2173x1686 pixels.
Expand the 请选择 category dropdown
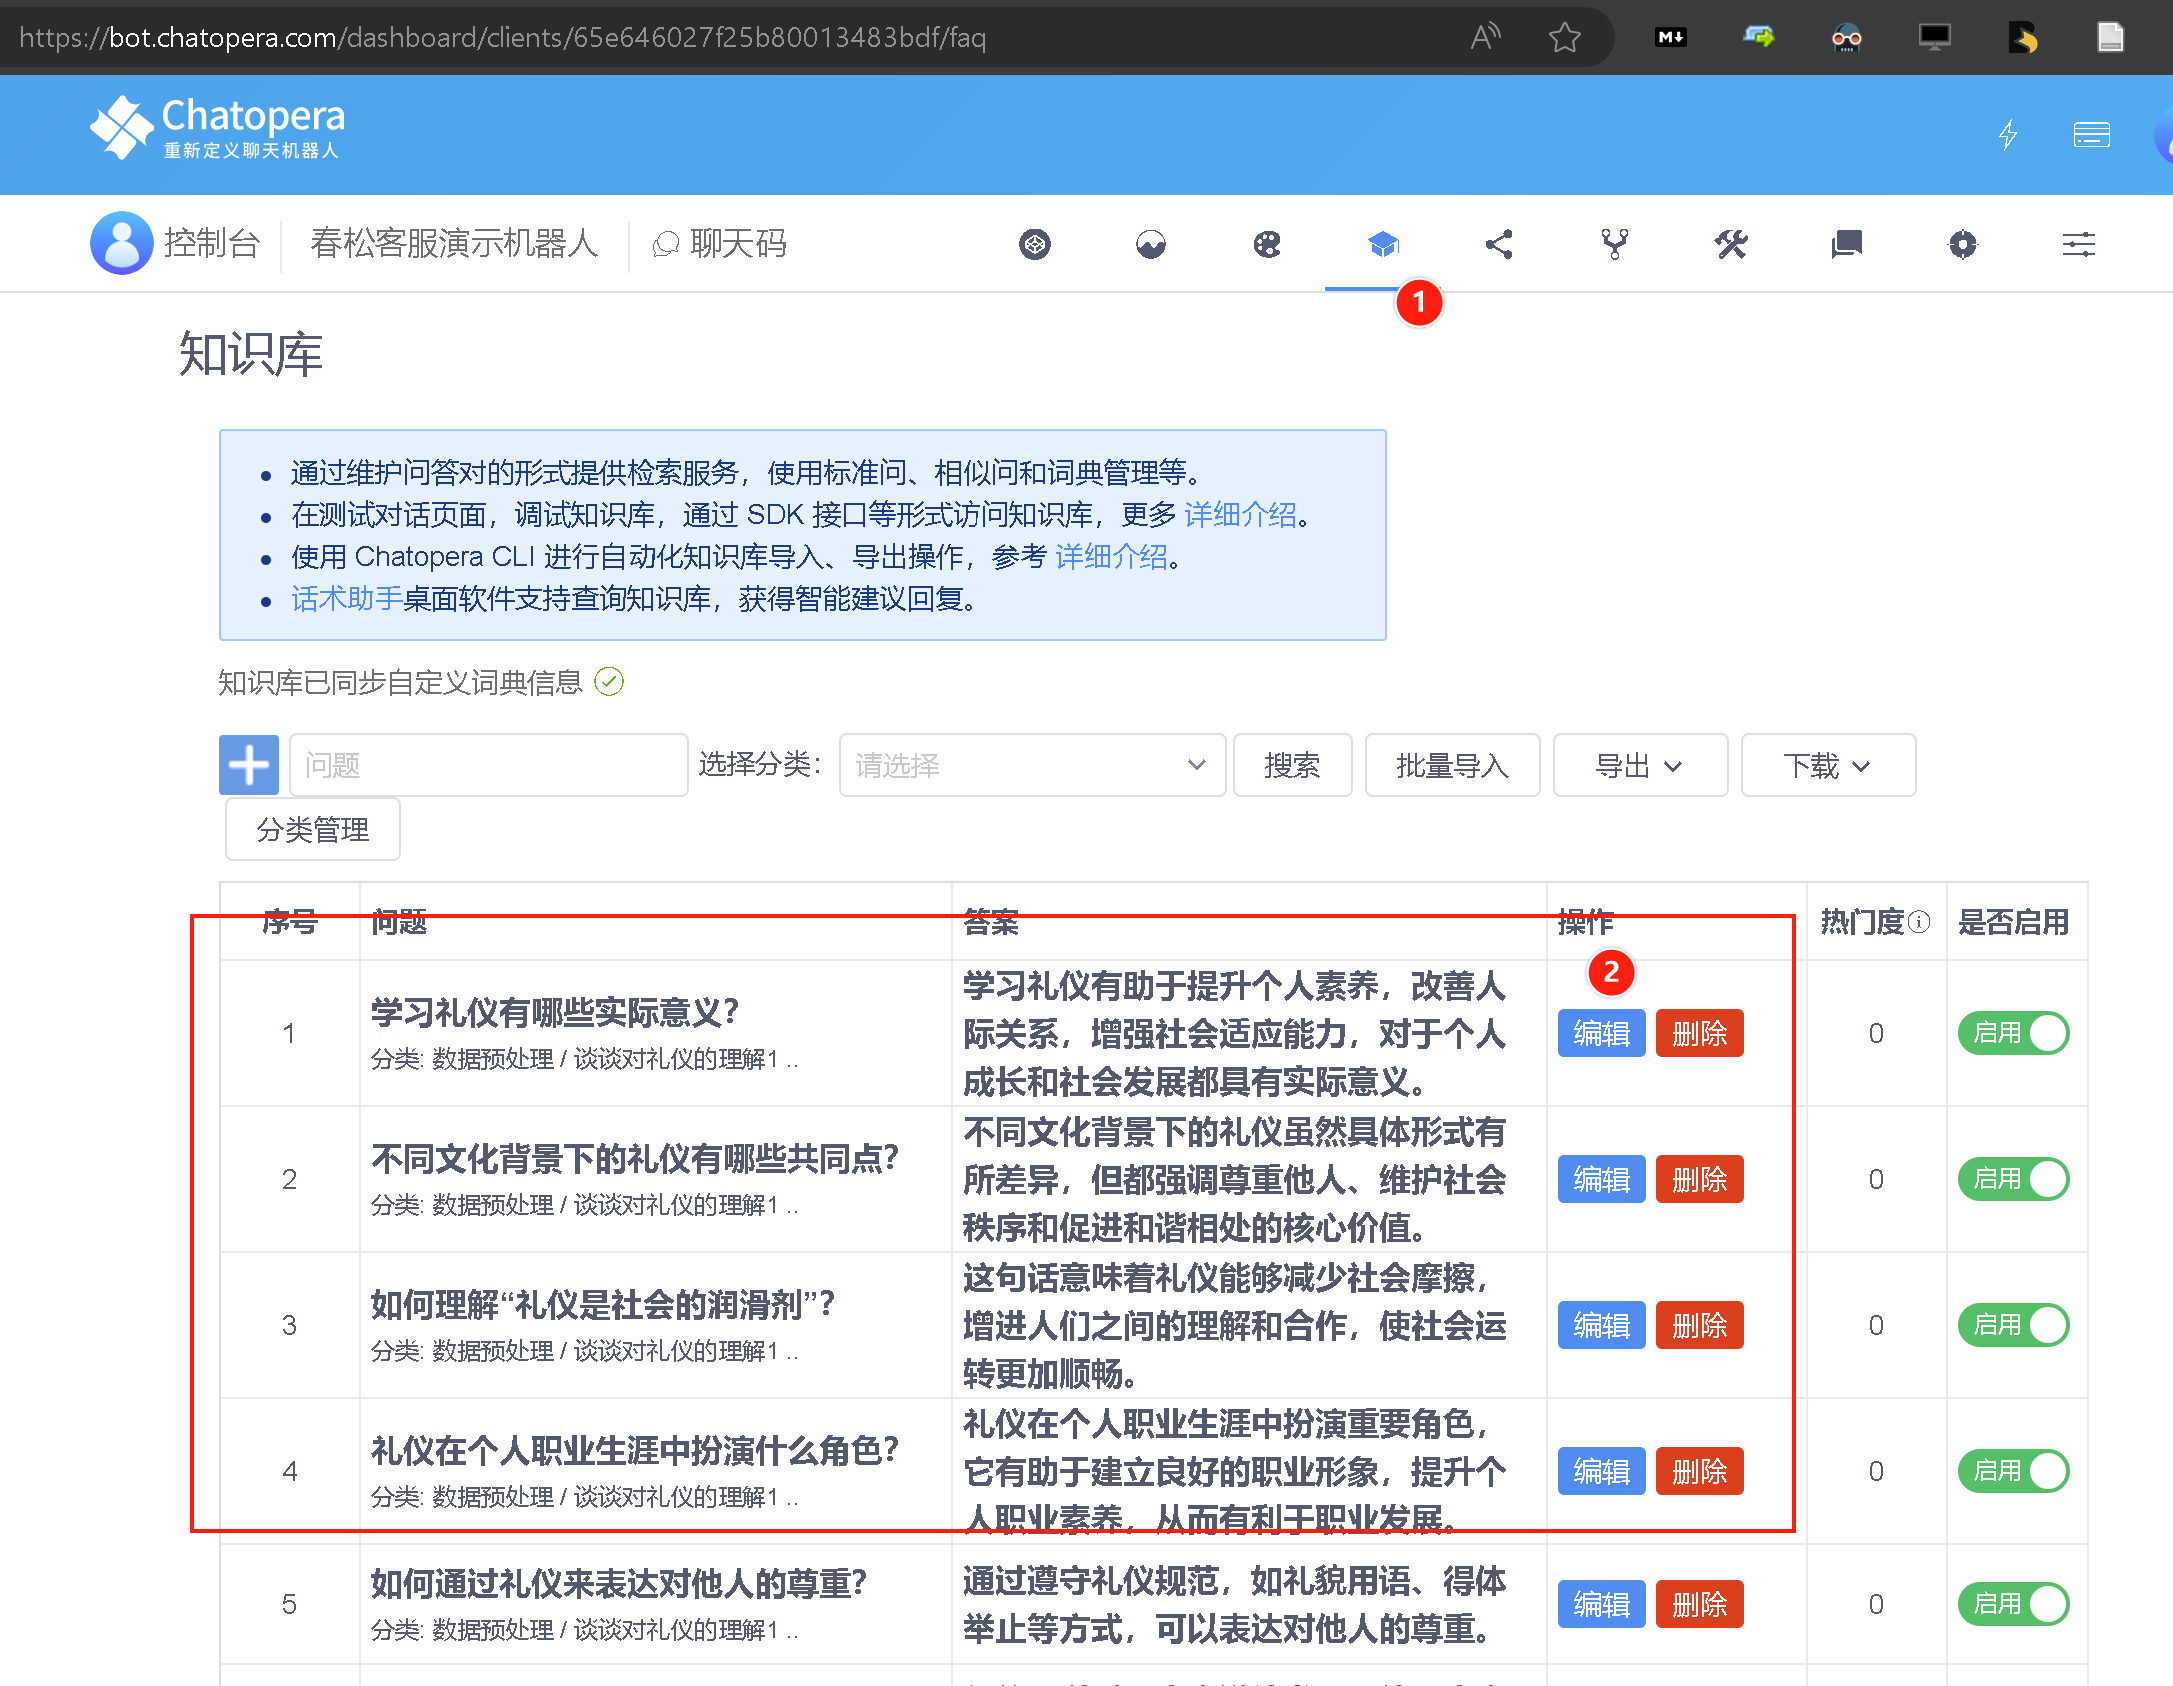coord(1031,765)
